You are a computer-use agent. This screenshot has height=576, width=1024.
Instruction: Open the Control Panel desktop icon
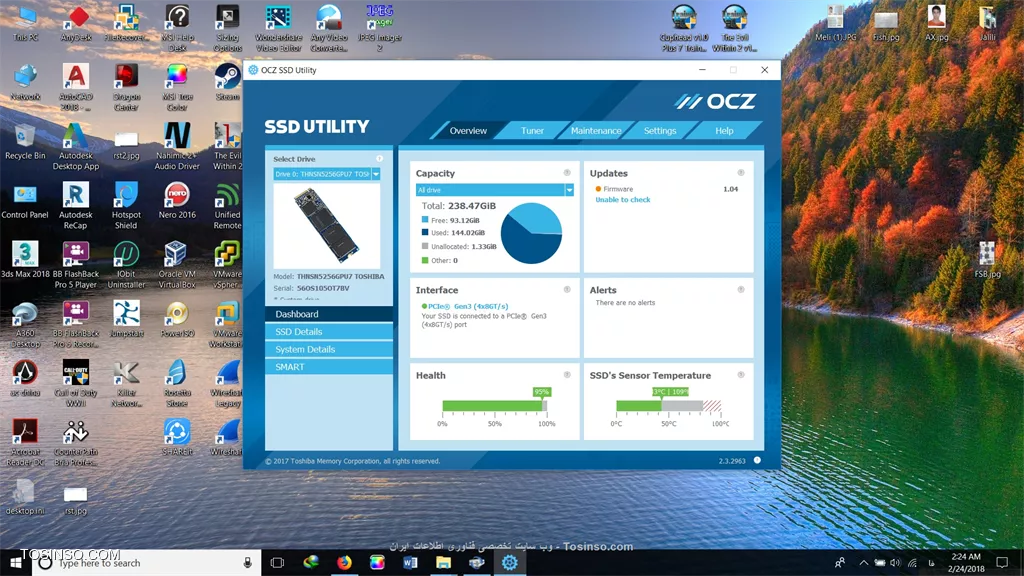point(25,201)
